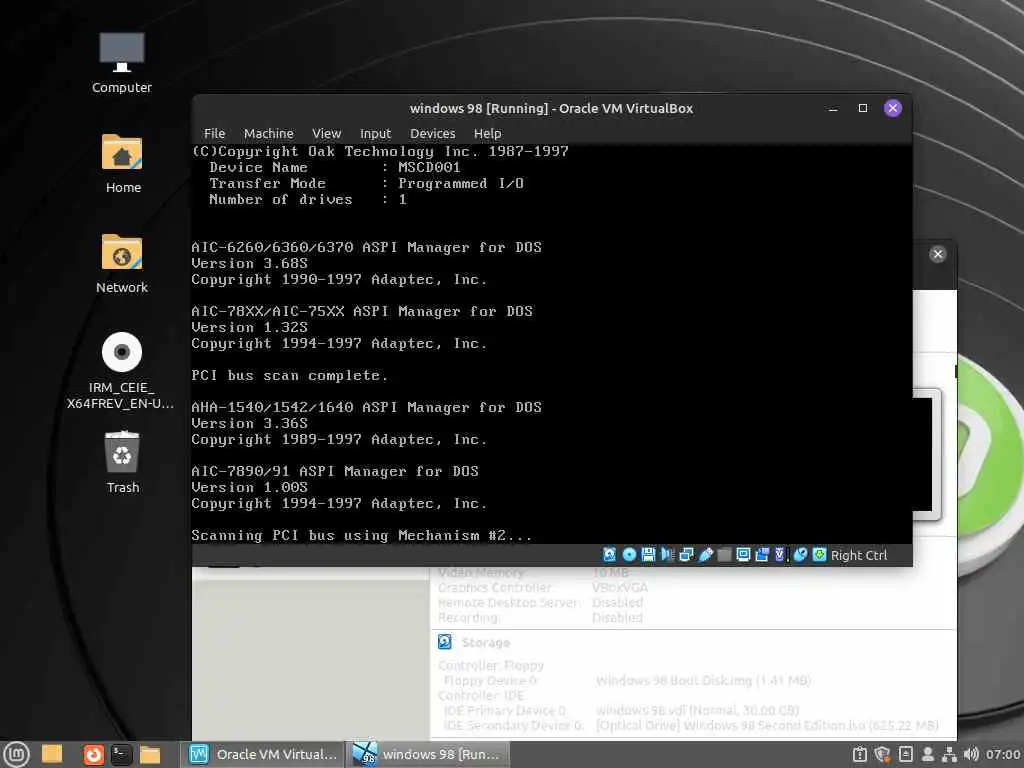Viewport: 1024px width, 768px height.
Task: Click the update manager shield tray icon
Action: pos(882,754)
